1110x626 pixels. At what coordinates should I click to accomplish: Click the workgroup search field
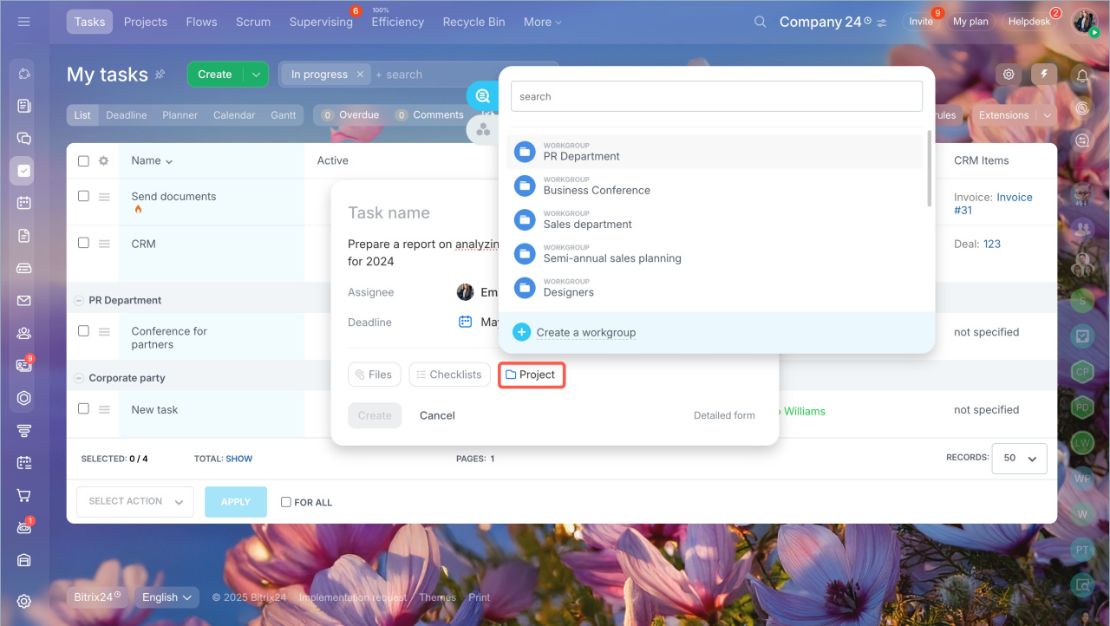coord(716,96)
